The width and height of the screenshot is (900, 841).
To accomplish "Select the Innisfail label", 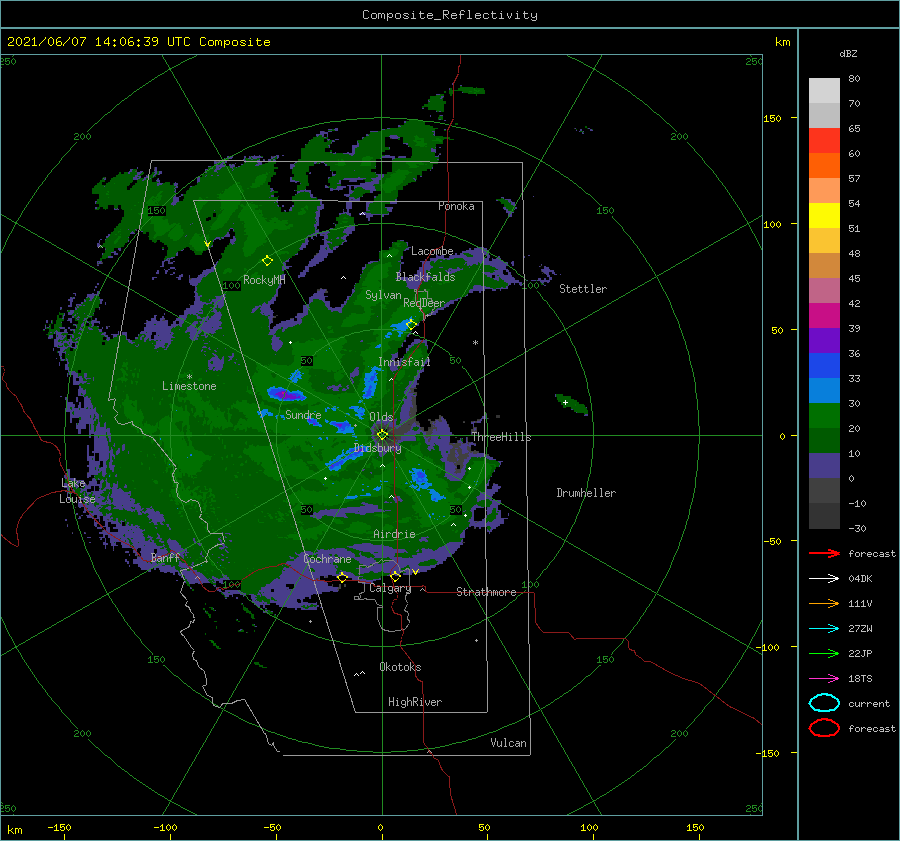I will 404,362.
